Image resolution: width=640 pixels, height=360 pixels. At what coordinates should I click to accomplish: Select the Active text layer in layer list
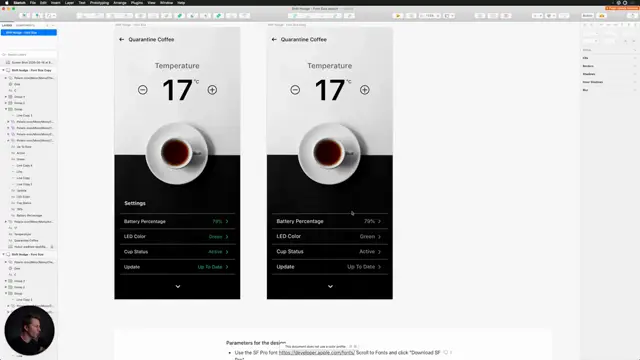pyautogui.click(x=20, y=153)
